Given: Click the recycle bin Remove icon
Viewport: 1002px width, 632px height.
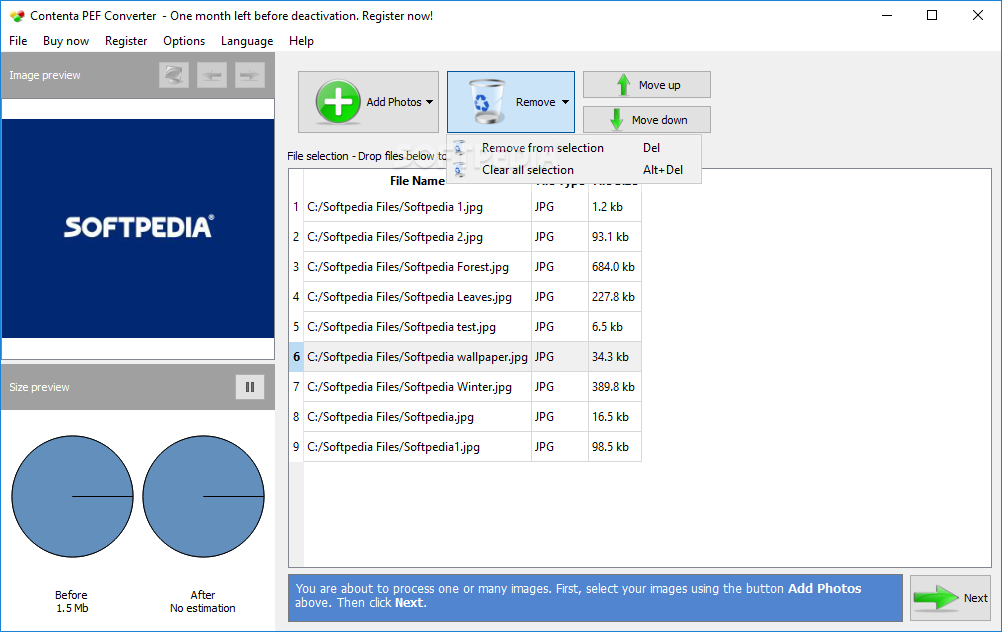Looking at the screenshot, I should click(x=486, y=102).
